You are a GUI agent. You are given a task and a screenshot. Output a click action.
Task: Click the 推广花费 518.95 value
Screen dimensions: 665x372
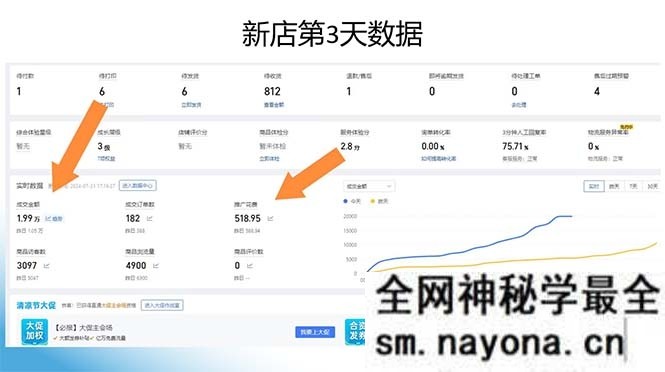pos(247,218)
